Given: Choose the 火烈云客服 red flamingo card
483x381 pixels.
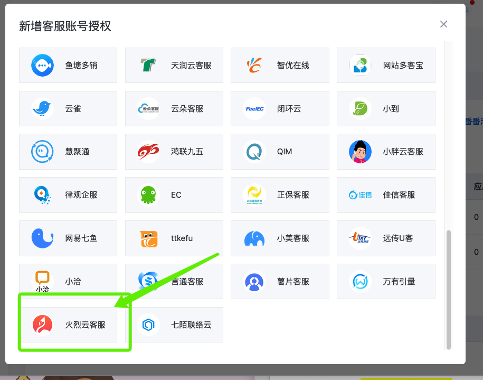Looking at the screenshot, I should [68, 324].
